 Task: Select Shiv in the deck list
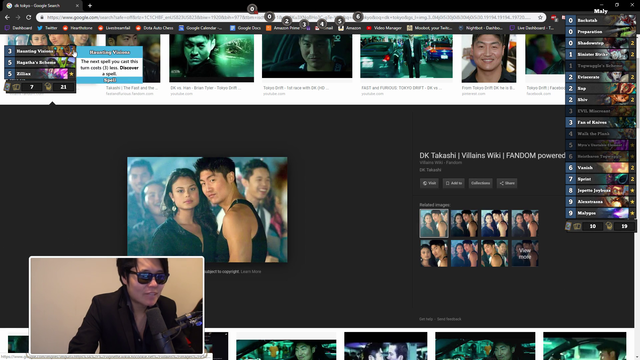pyautogui.click(x=600, y=100)
